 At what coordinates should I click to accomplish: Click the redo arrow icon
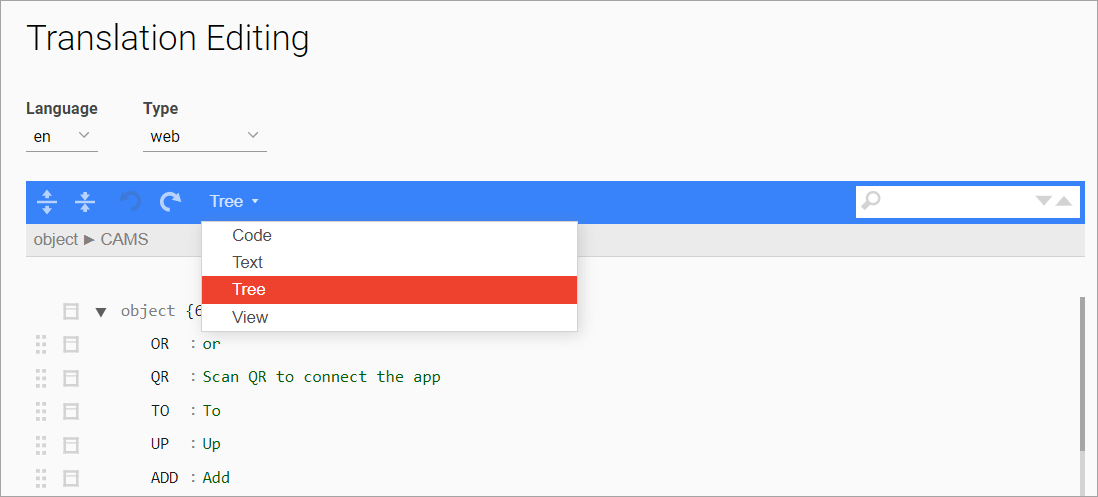[x=171, y=202]
